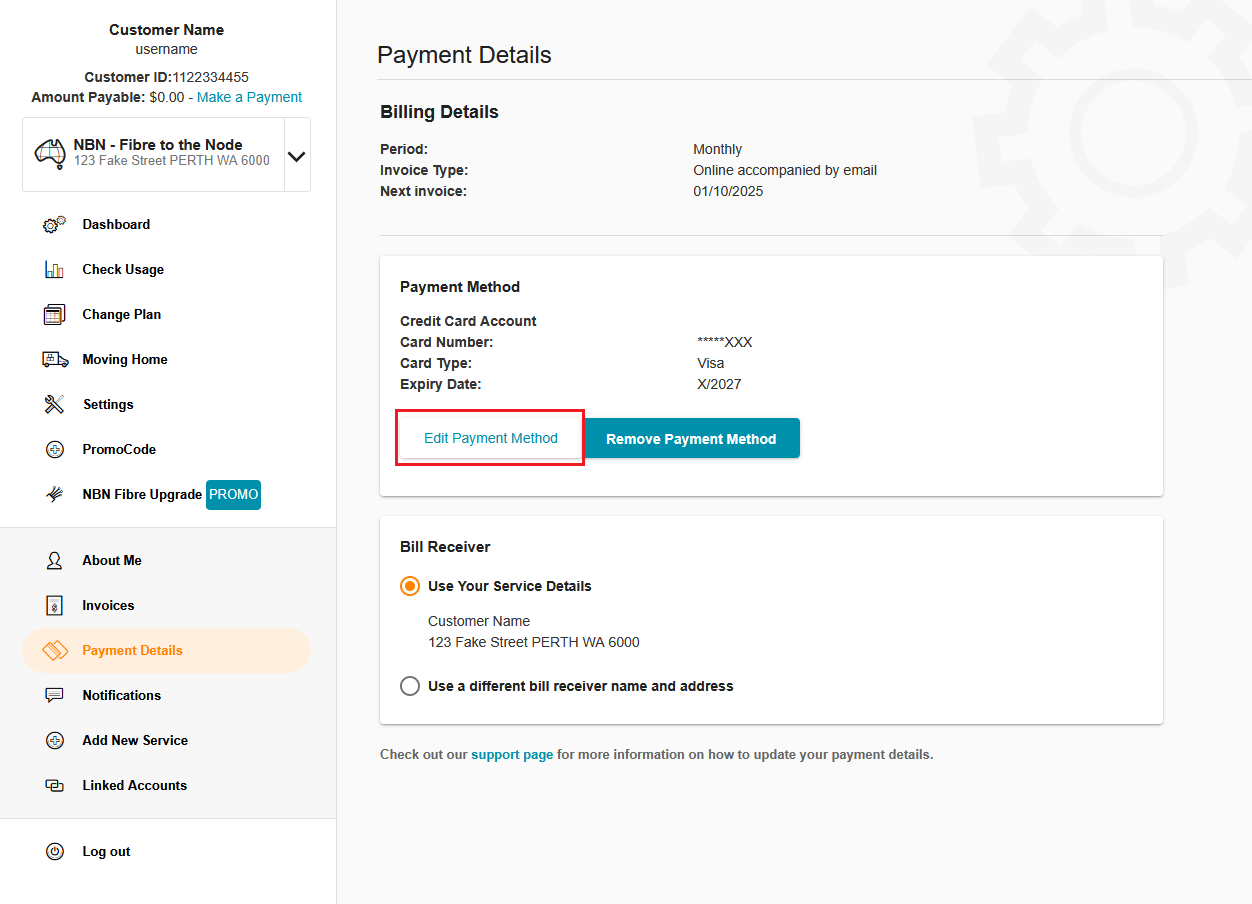Viewport: 1252px width, 904px height.
Task: Select Use Your Service Details radio button
Action: [410, 586]
